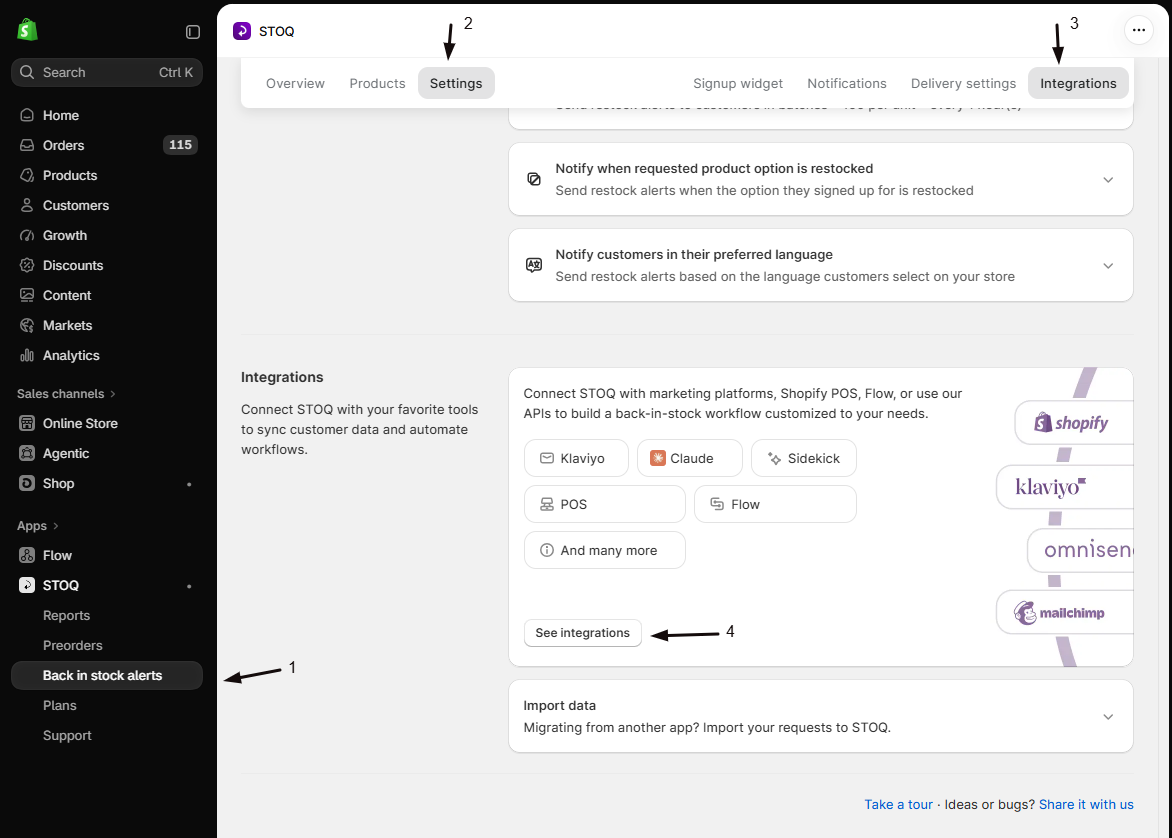Expand the Apps section chevron
The height and width of the screenshot is (838, 1172).
tap(55, 526)
